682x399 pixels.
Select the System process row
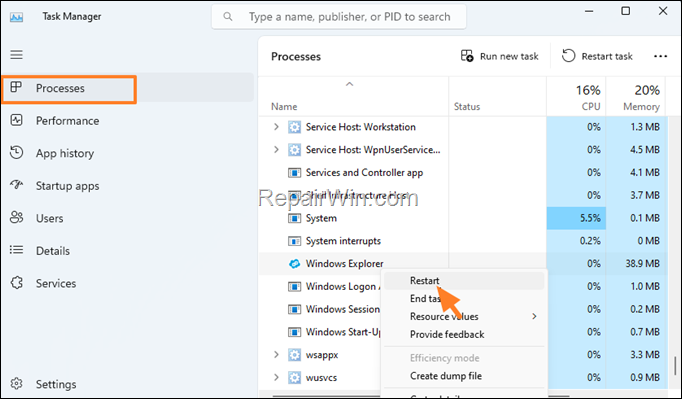click(463, 218)
